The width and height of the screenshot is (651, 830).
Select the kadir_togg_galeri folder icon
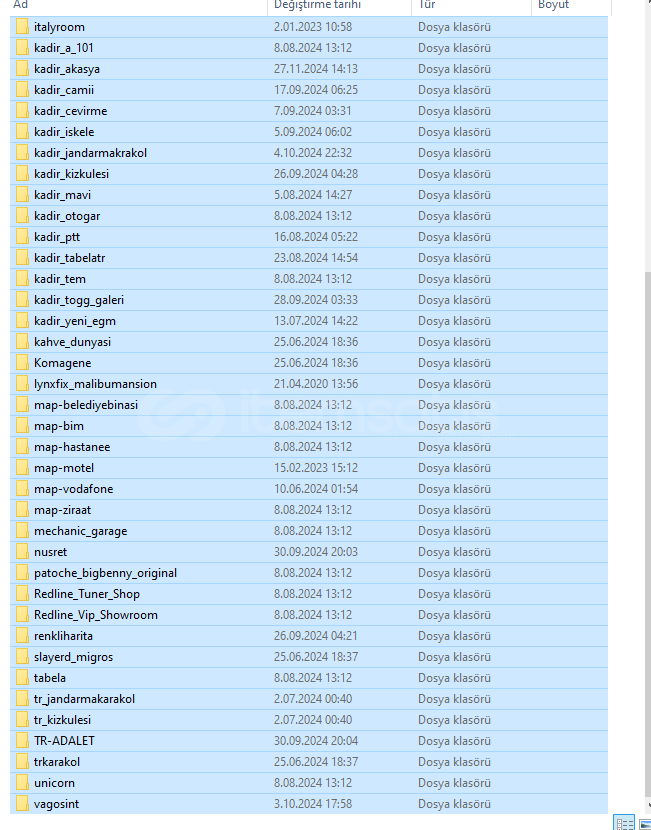click(x=22, y=300)
